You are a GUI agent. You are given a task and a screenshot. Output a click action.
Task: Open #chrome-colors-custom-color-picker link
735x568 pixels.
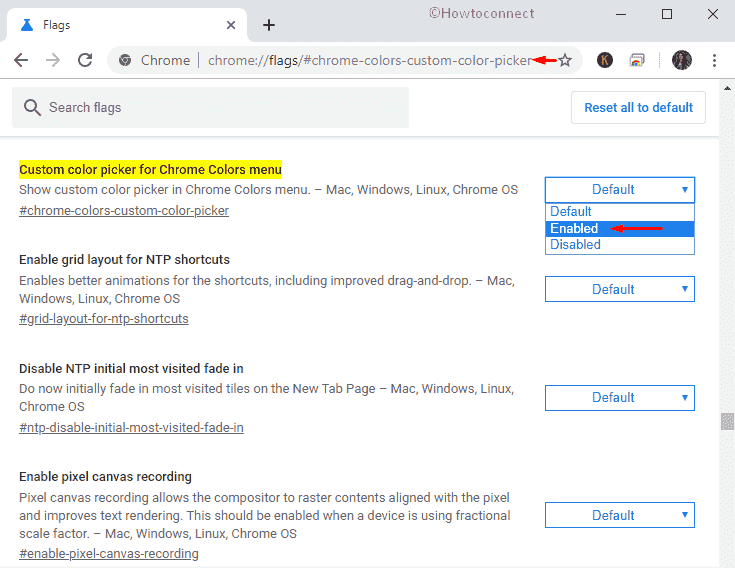pos(124,211)
